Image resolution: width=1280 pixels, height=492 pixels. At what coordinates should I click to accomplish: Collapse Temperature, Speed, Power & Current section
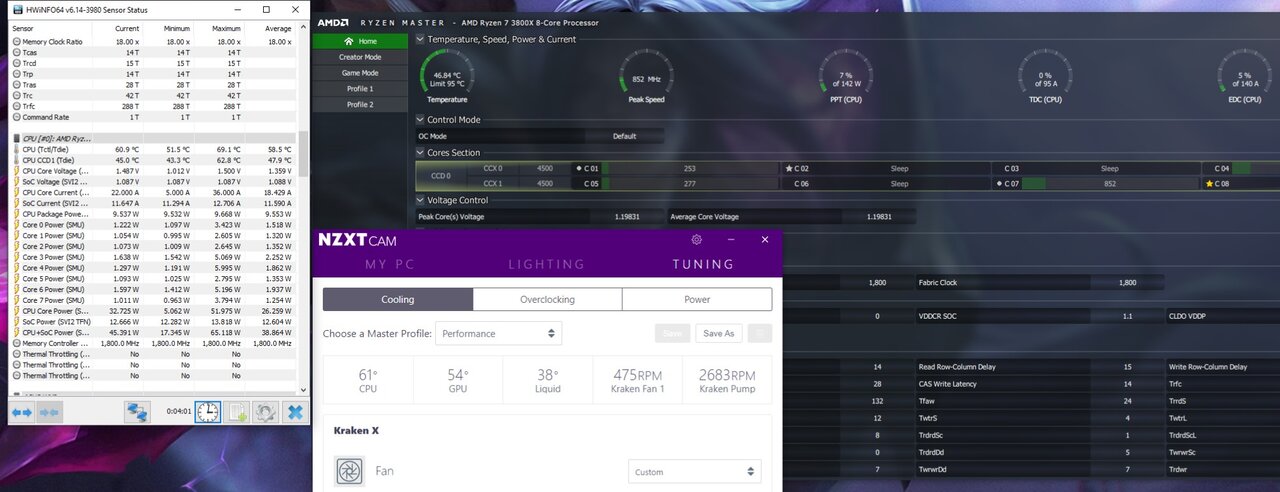pos(420,39)
